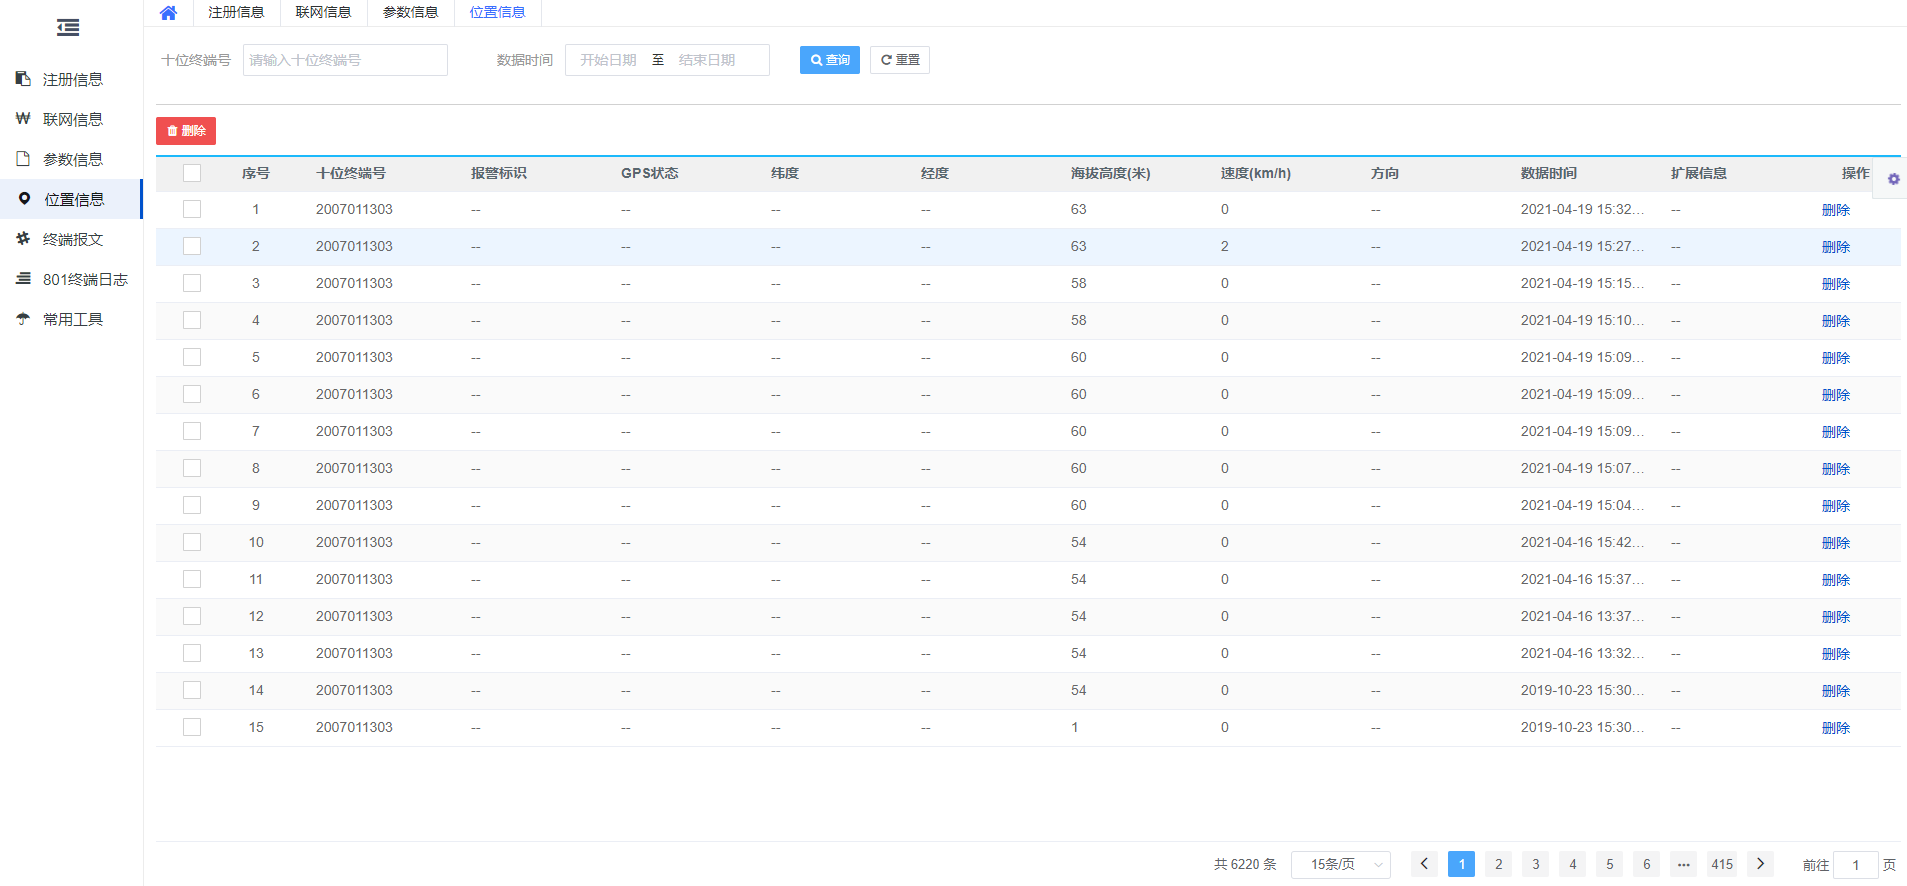Screen dimensions: 1907x886
Task: Check the checkbox for row 10
Action: (x=192, y=542)
